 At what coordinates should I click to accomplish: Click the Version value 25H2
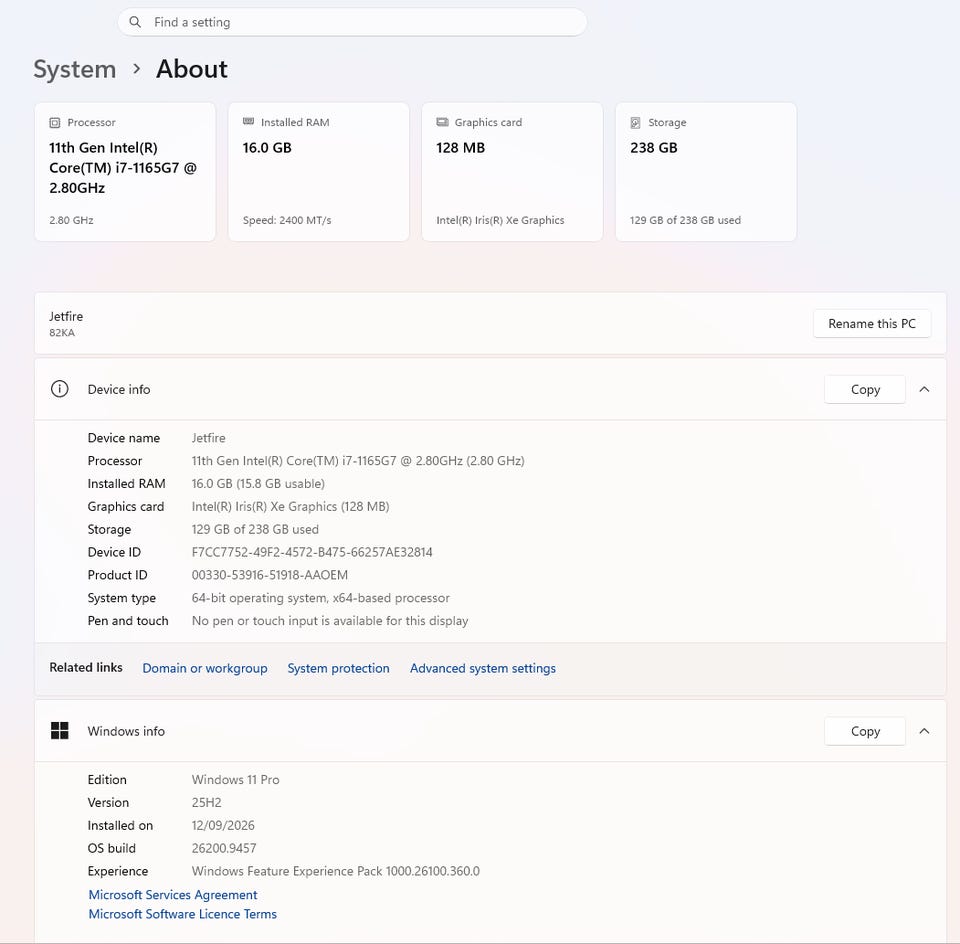pos(206,803)
